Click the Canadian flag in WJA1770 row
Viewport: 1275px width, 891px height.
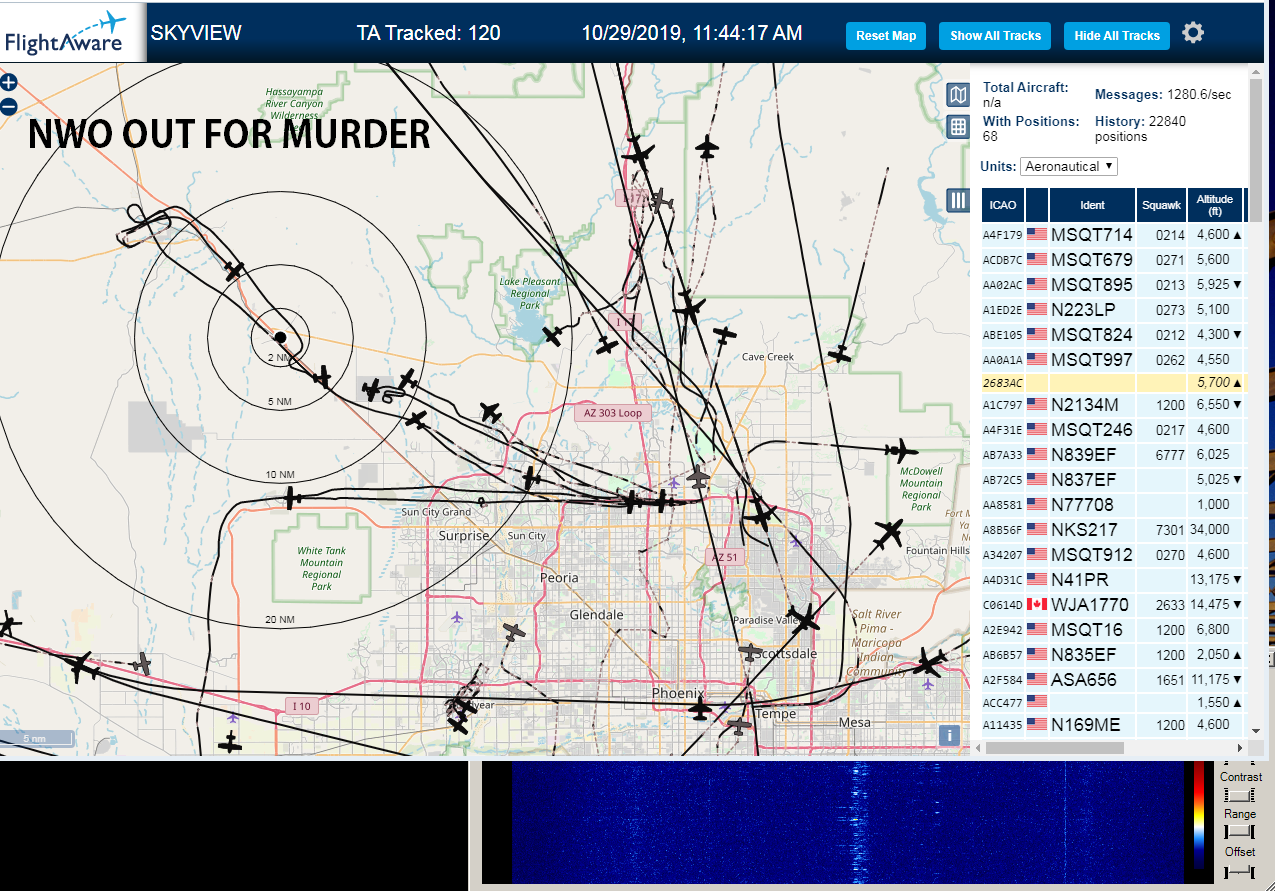[x=1036, y=605]
